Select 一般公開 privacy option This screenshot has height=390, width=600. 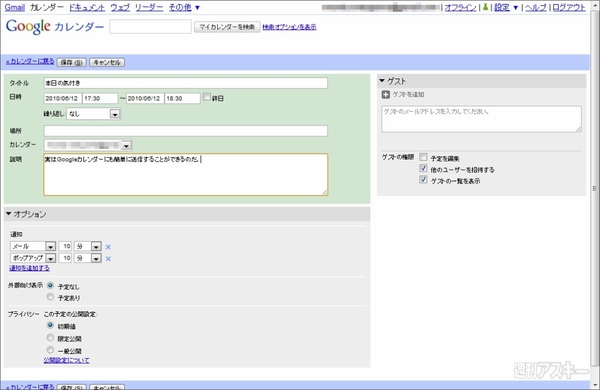(50, 350)
